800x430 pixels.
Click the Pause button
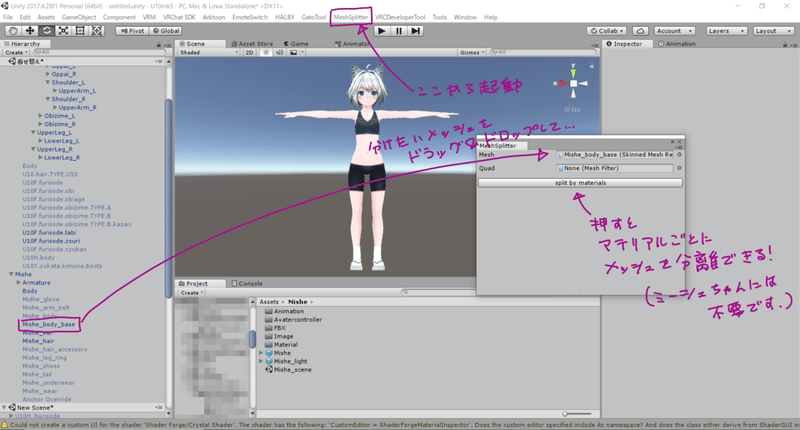pos(399,31)
